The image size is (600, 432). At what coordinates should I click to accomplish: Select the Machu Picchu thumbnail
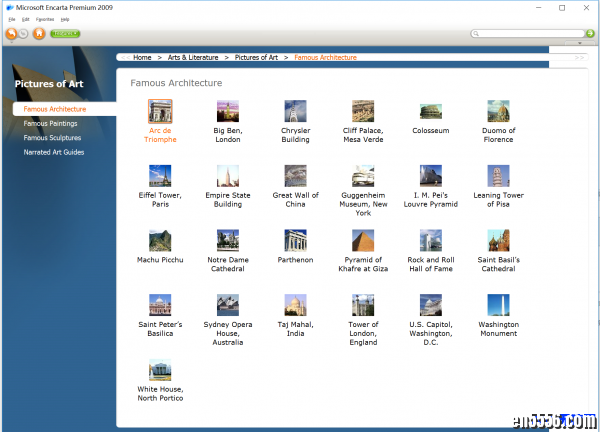tap(160, 241)
